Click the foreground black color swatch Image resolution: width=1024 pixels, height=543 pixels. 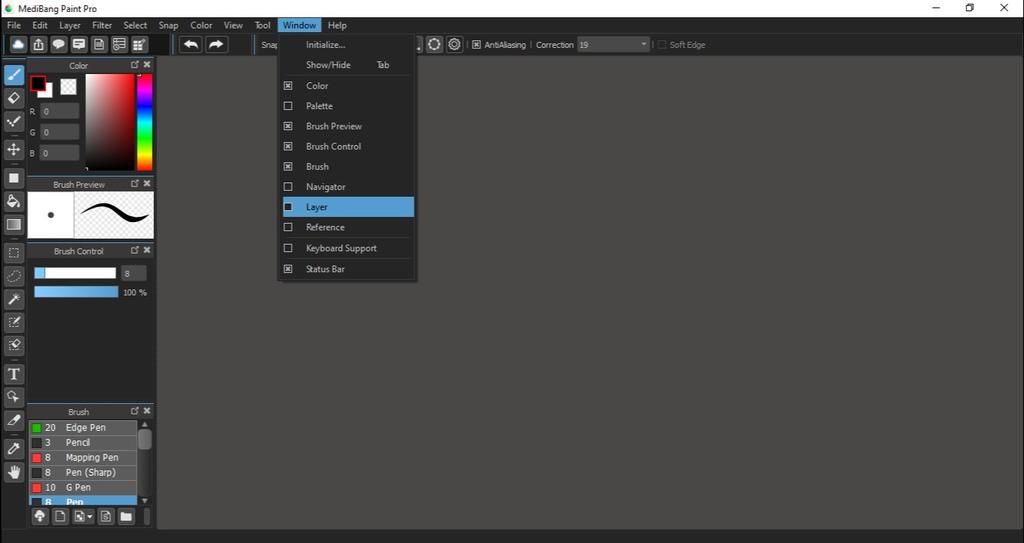pyautogui.click(x=38, y=84)
